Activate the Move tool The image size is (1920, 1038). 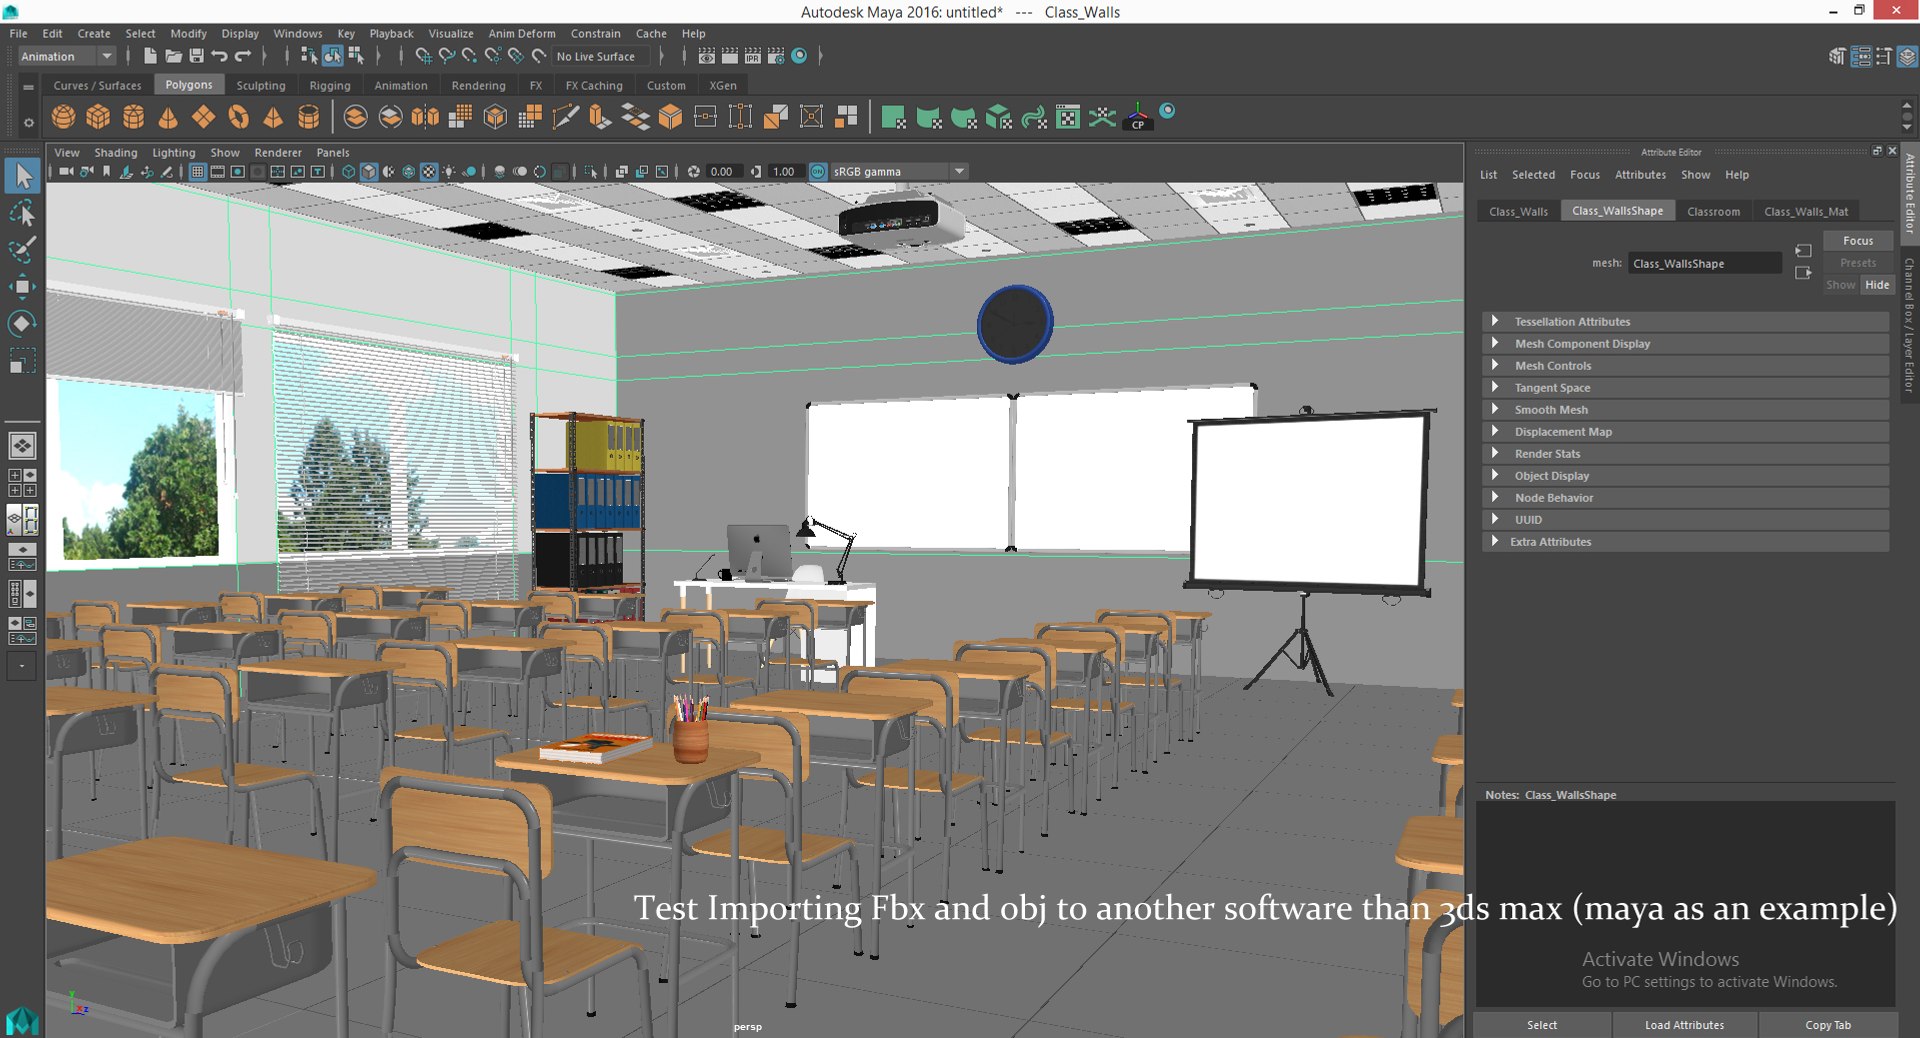pyautogui.click(x=22, y=287)
